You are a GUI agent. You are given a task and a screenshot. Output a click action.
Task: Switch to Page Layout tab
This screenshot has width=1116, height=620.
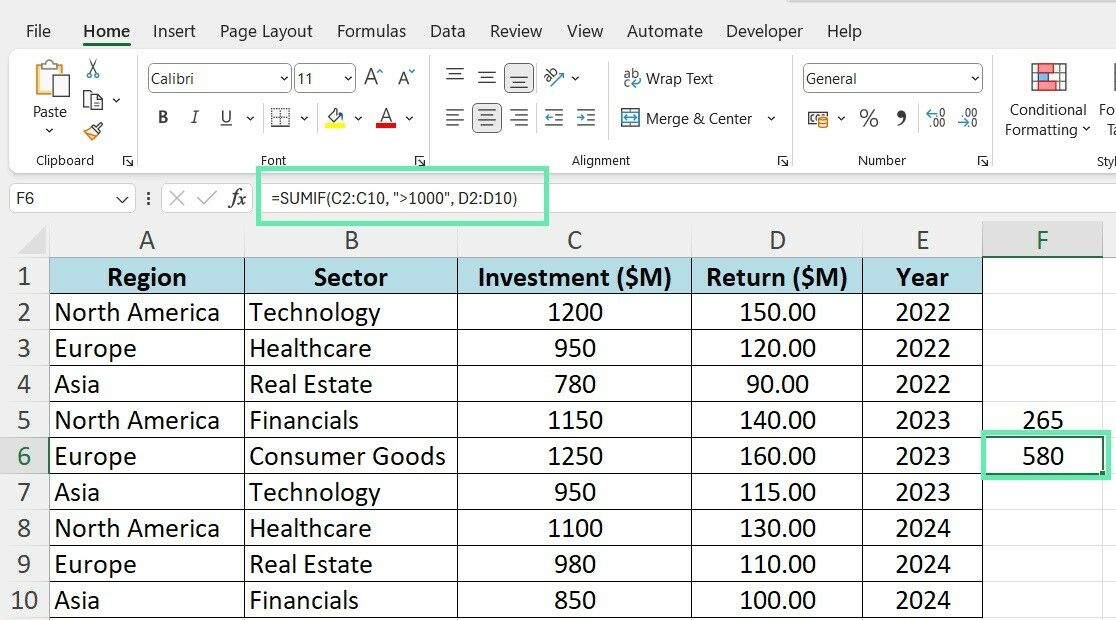pos(265,31)
